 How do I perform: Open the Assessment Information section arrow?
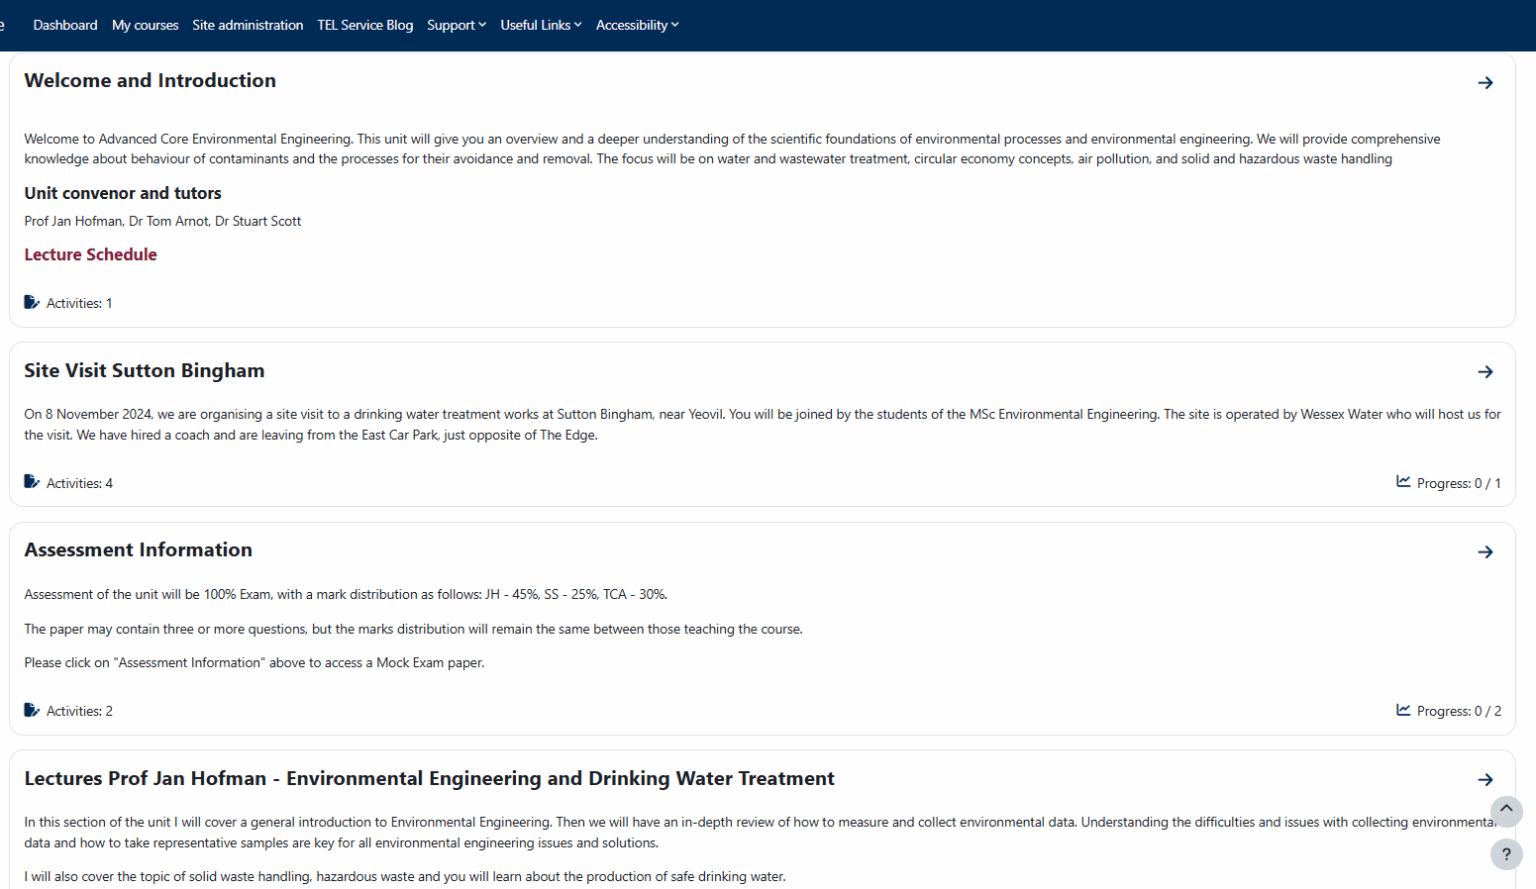point(1486,551)
